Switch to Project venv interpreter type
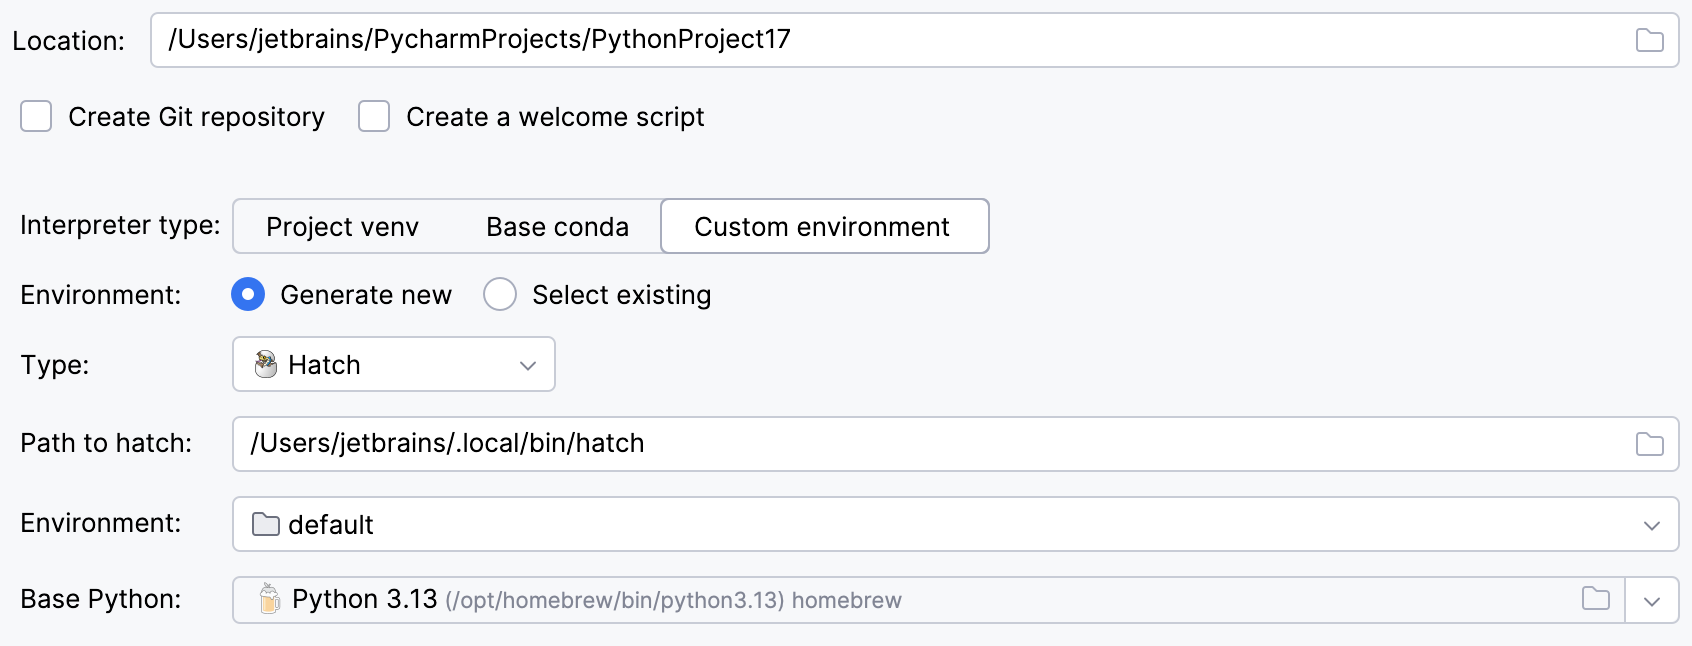 (x=342, y=227)
